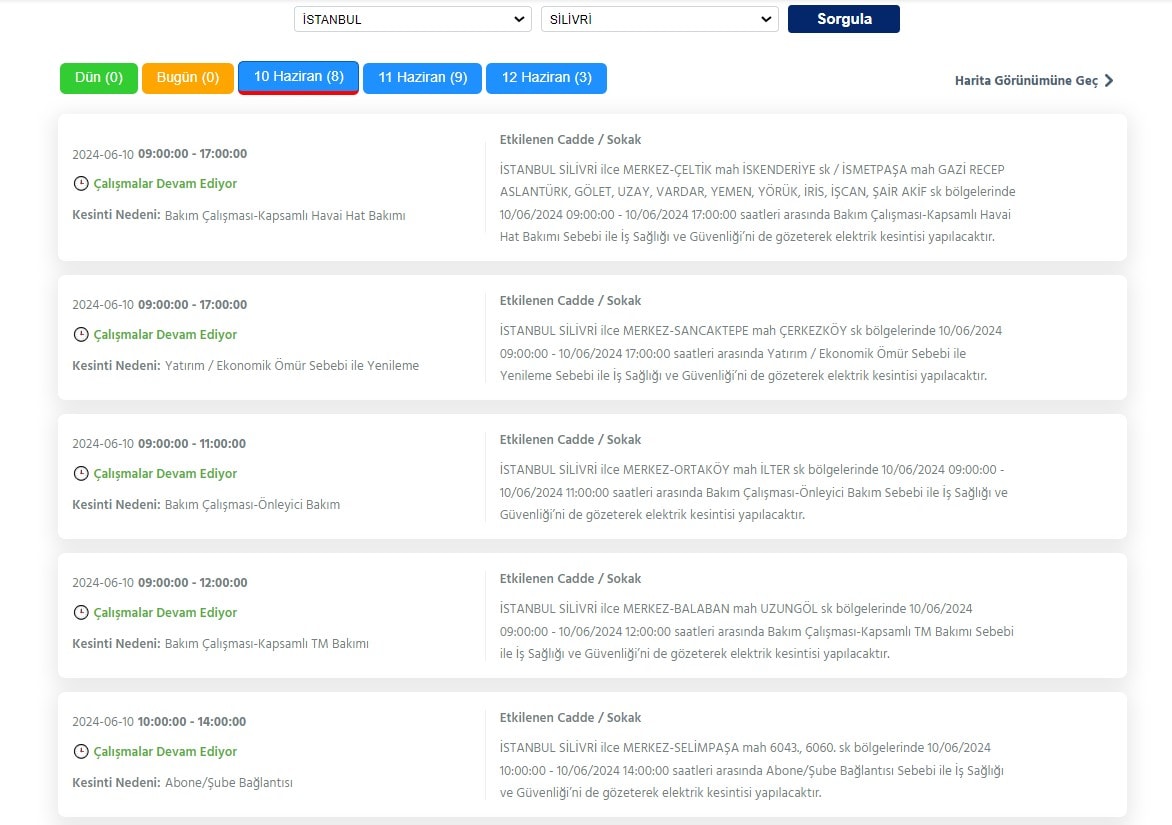Click the MERKEZ-SELİMPAŞA mah 6043 description
The image size is (1172, 825).
pos(751,770)
